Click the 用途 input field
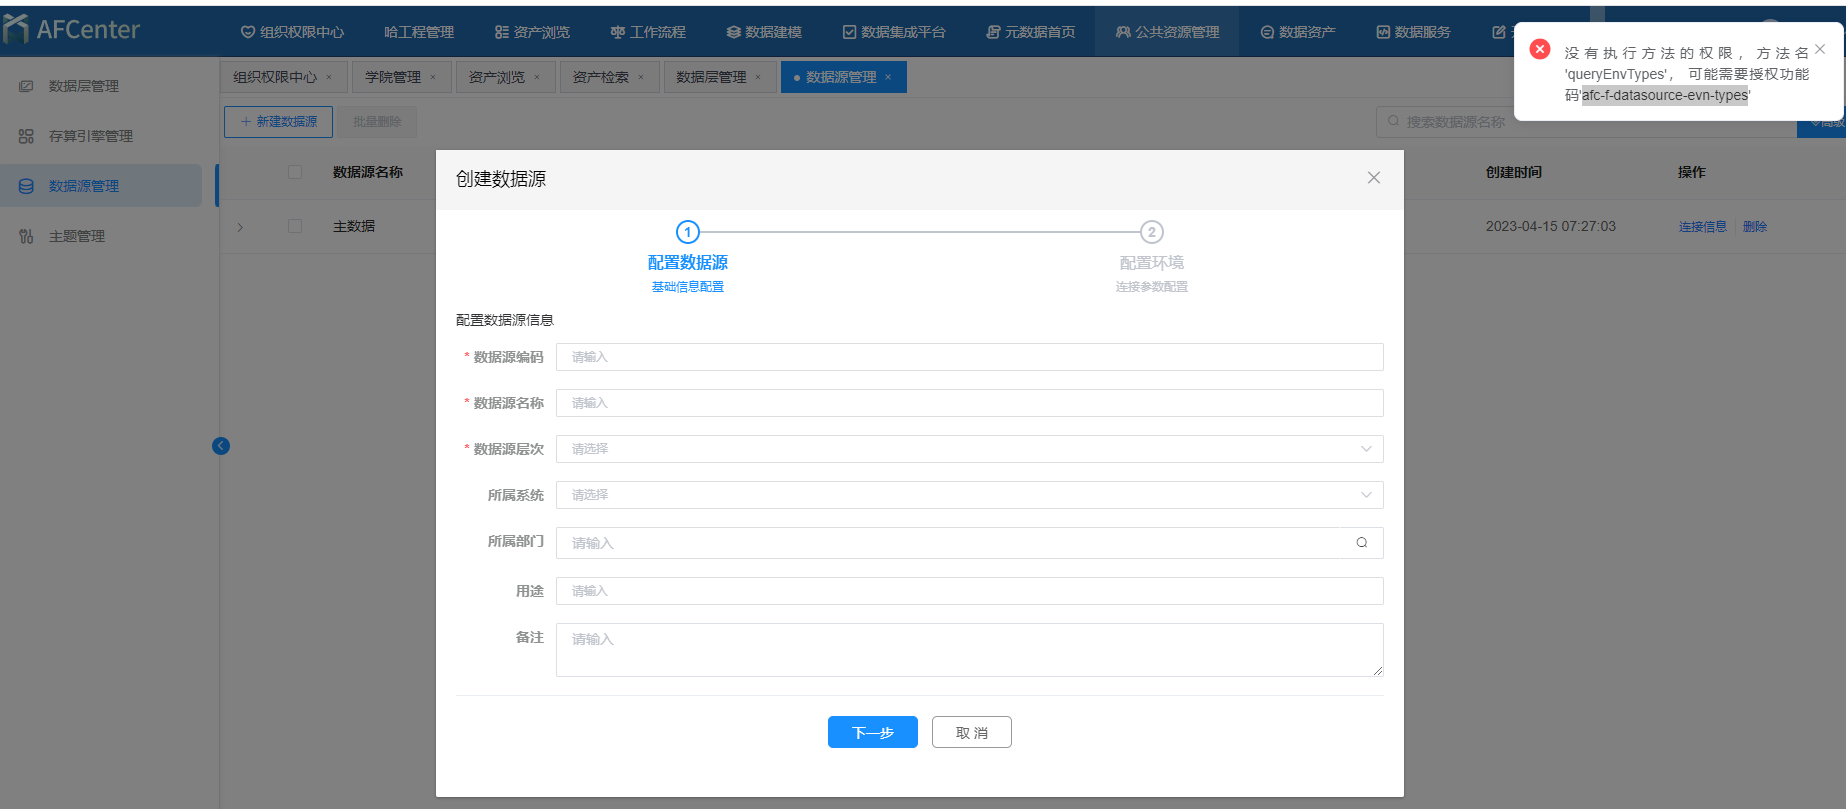This screenshot has height=809, width=1846. click(969, 591)
